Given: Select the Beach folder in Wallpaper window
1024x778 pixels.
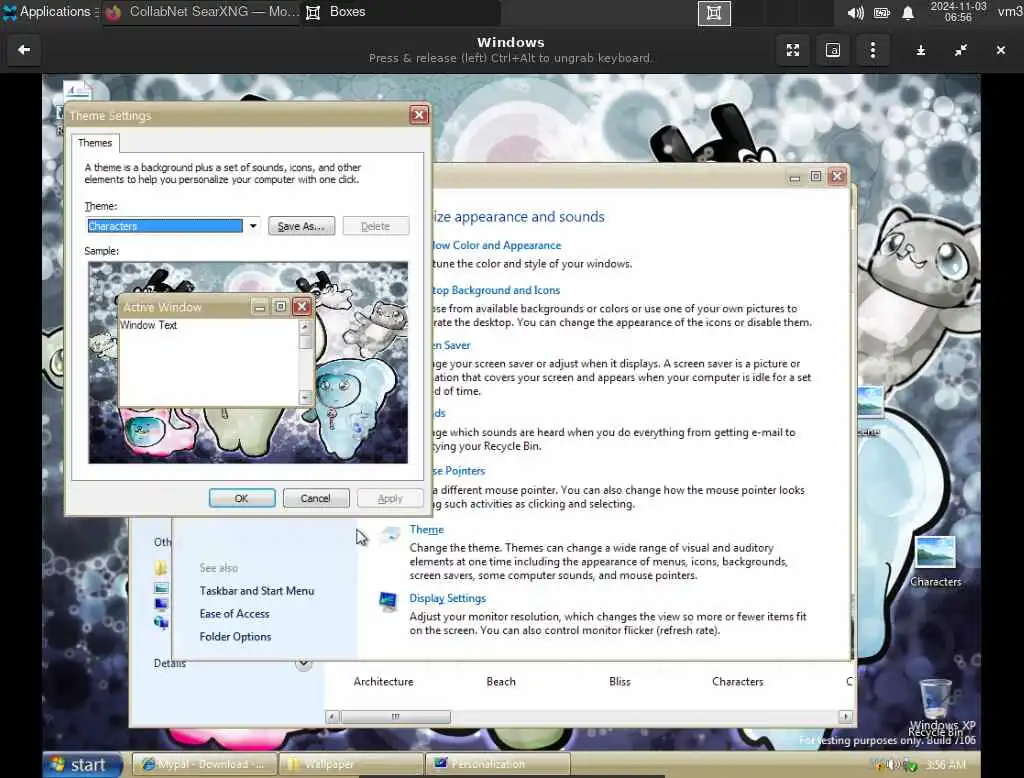Looking at the screenshot, I should (501, 682).
